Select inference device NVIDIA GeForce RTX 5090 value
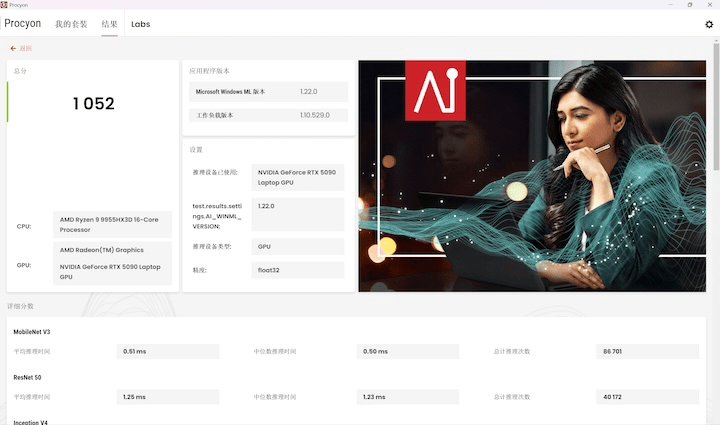Screen dimensions: 720x425 (x=297, y=177)
